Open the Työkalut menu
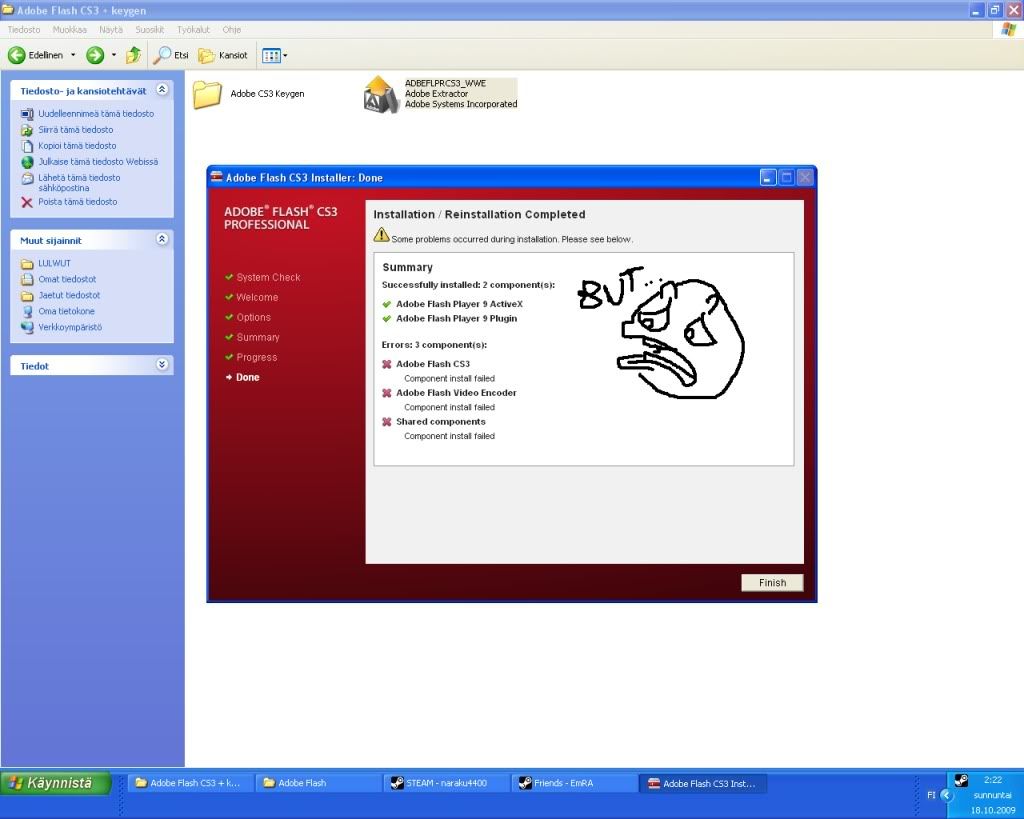1024x819 pixels. pos(193,30)
